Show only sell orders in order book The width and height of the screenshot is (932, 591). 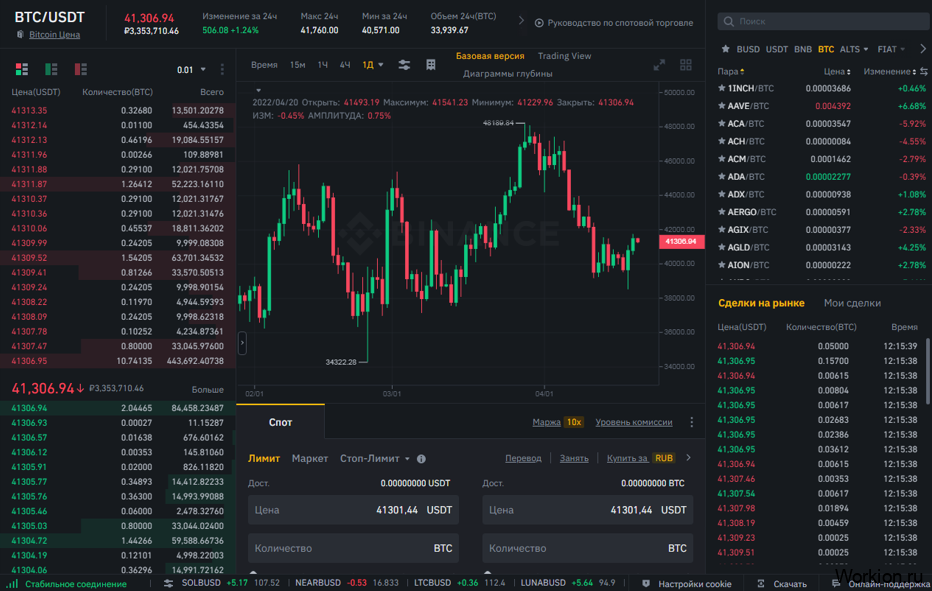81,69
